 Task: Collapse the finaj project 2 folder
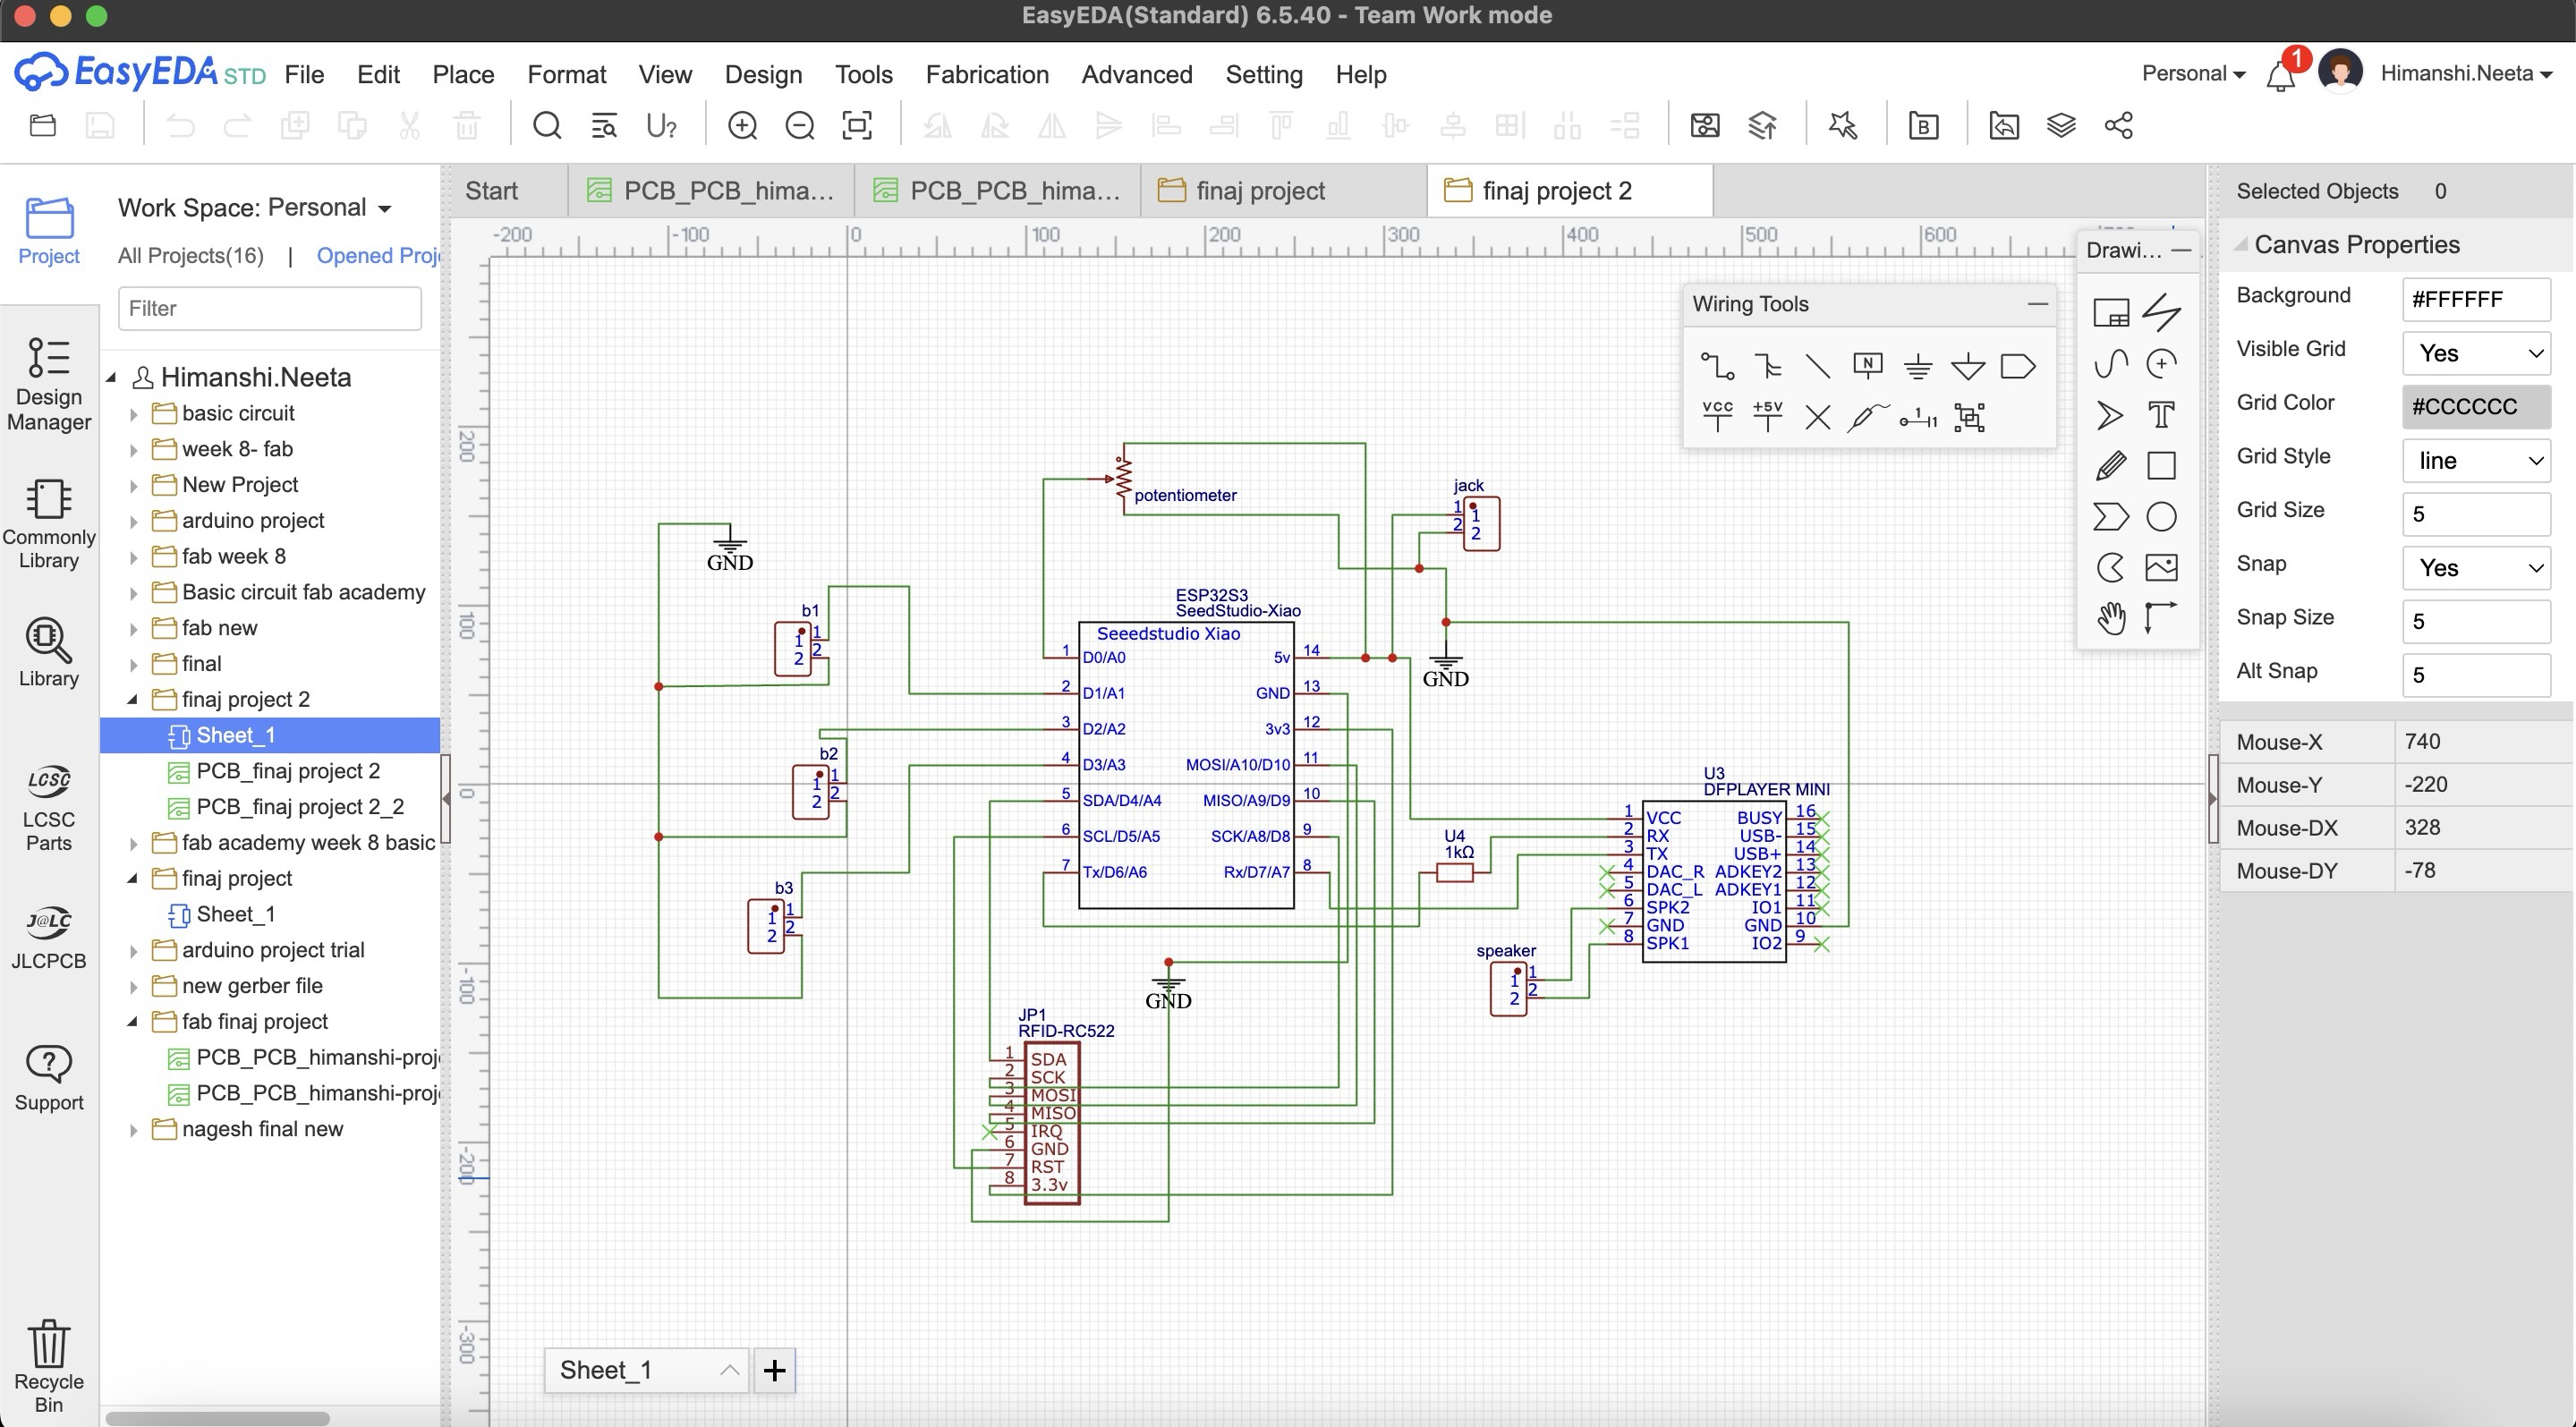click(x=133, y=700)
